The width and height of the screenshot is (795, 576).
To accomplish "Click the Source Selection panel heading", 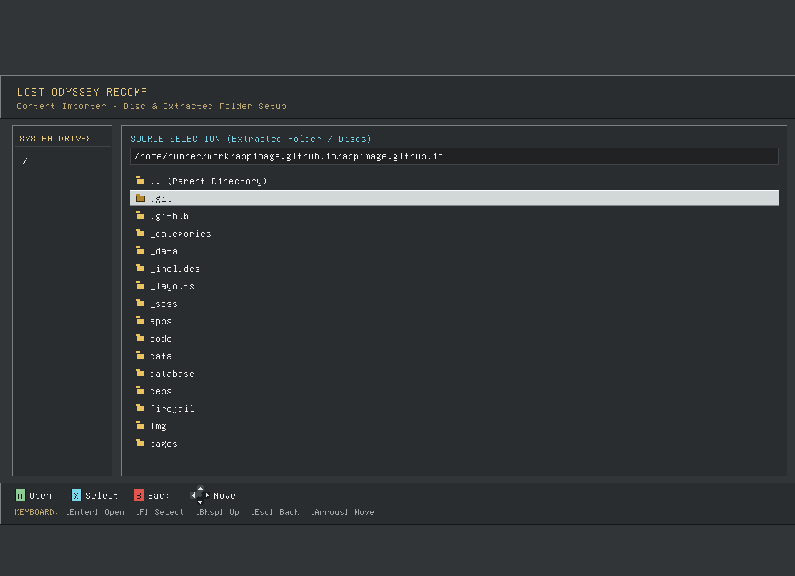I will pyautogui.click(x=250, y=138).
